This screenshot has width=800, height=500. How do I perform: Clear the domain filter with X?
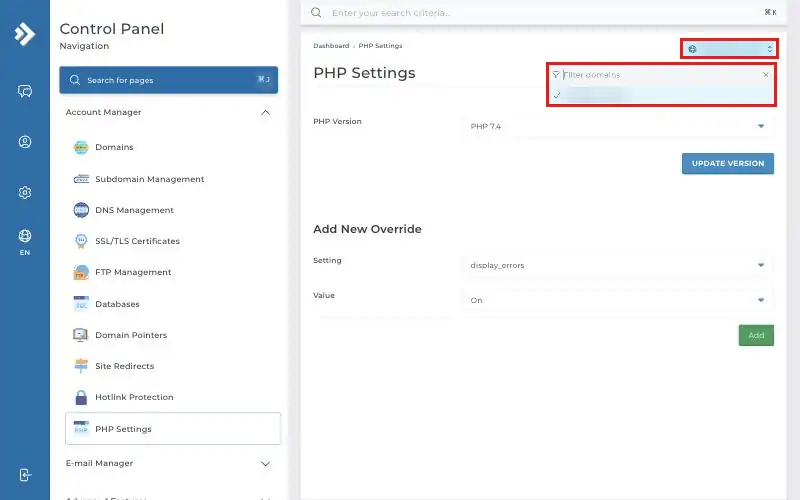pos(765,75)
